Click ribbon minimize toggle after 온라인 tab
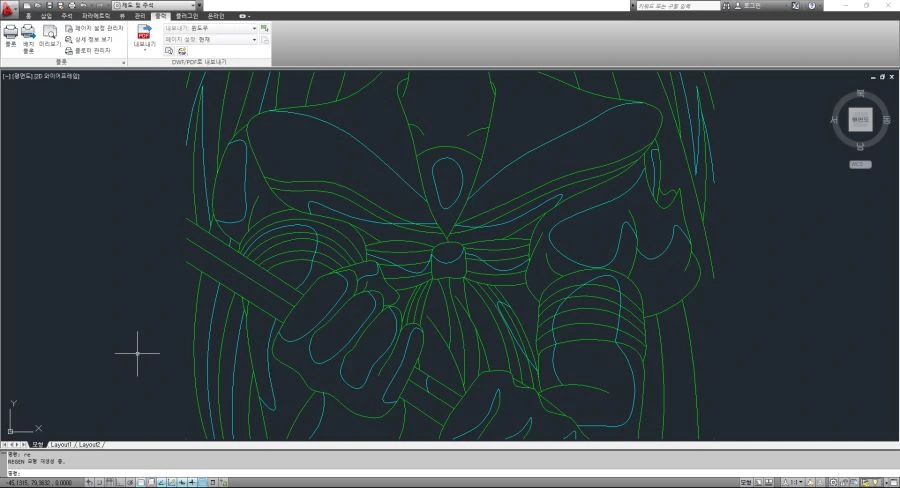Screen dimensions: 900x488 point(244,16)
